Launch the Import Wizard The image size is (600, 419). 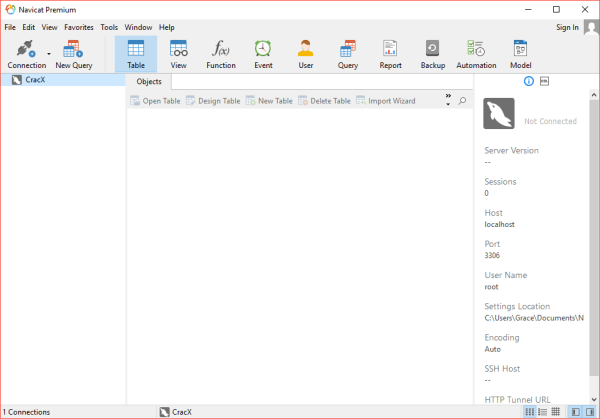tap(386, 101)
